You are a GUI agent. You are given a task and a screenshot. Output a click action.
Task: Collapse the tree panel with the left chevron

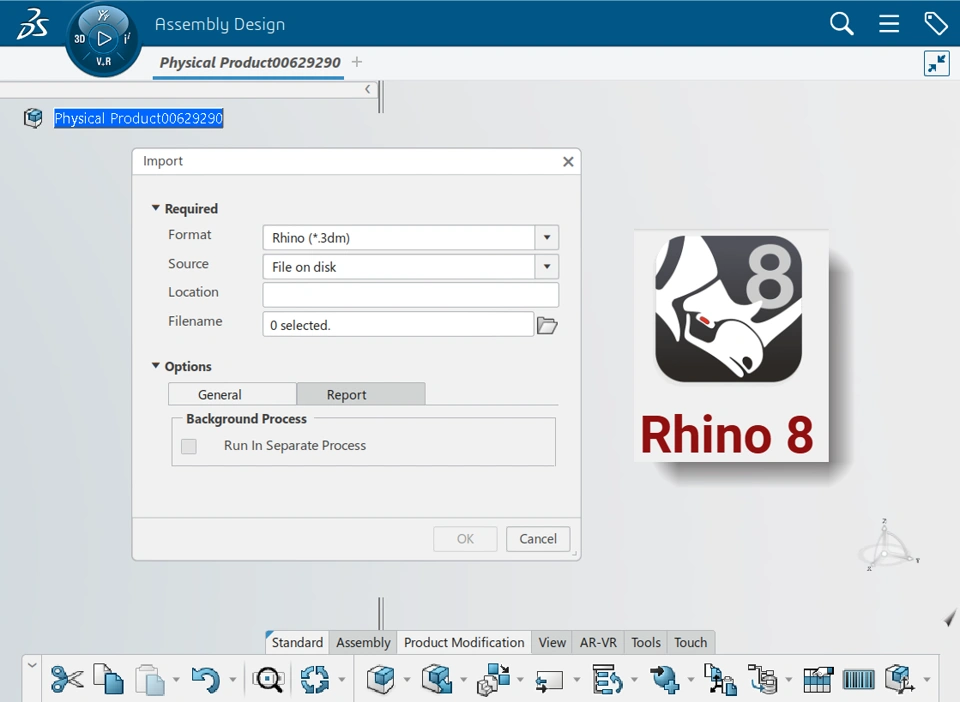click(x=367, y=89)
